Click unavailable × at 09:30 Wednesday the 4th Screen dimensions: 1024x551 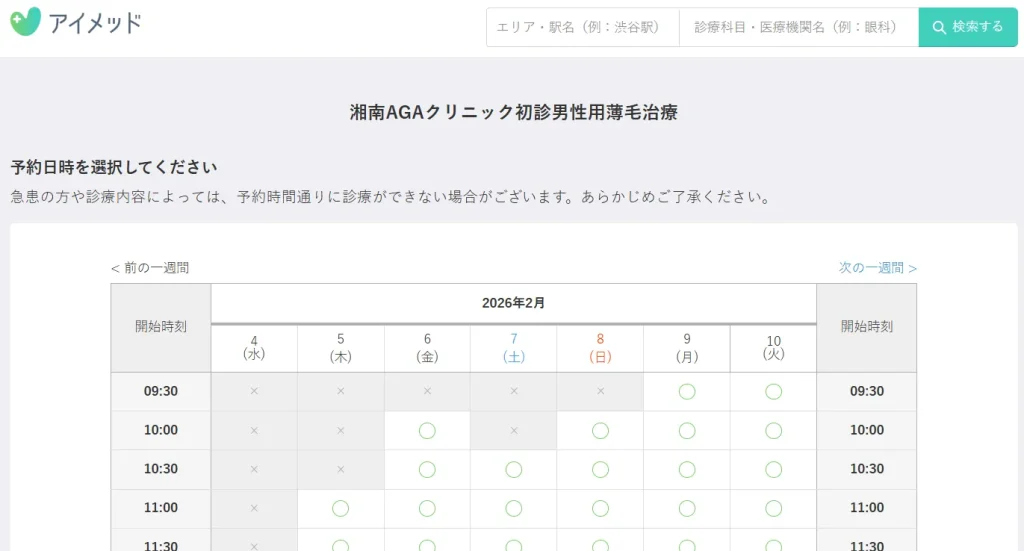pyautogui.click(x=254, y=391)
